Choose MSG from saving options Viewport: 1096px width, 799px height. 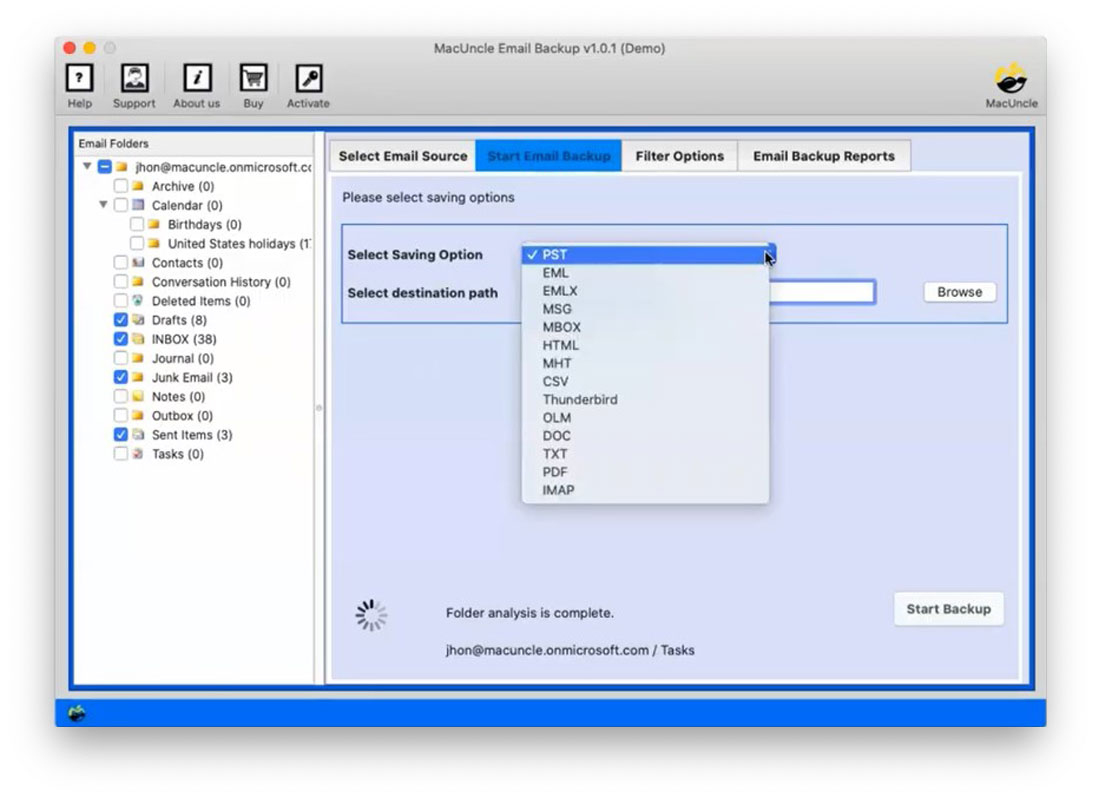(x=645, y=309)
